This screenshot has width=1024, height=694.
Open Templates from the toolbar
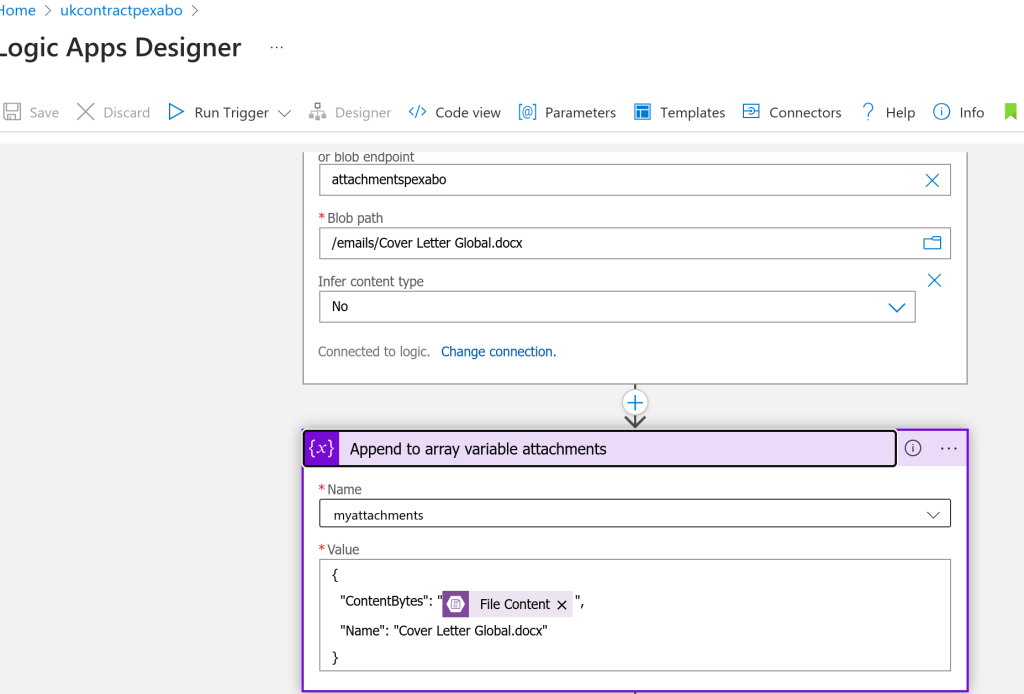point(679,112)
